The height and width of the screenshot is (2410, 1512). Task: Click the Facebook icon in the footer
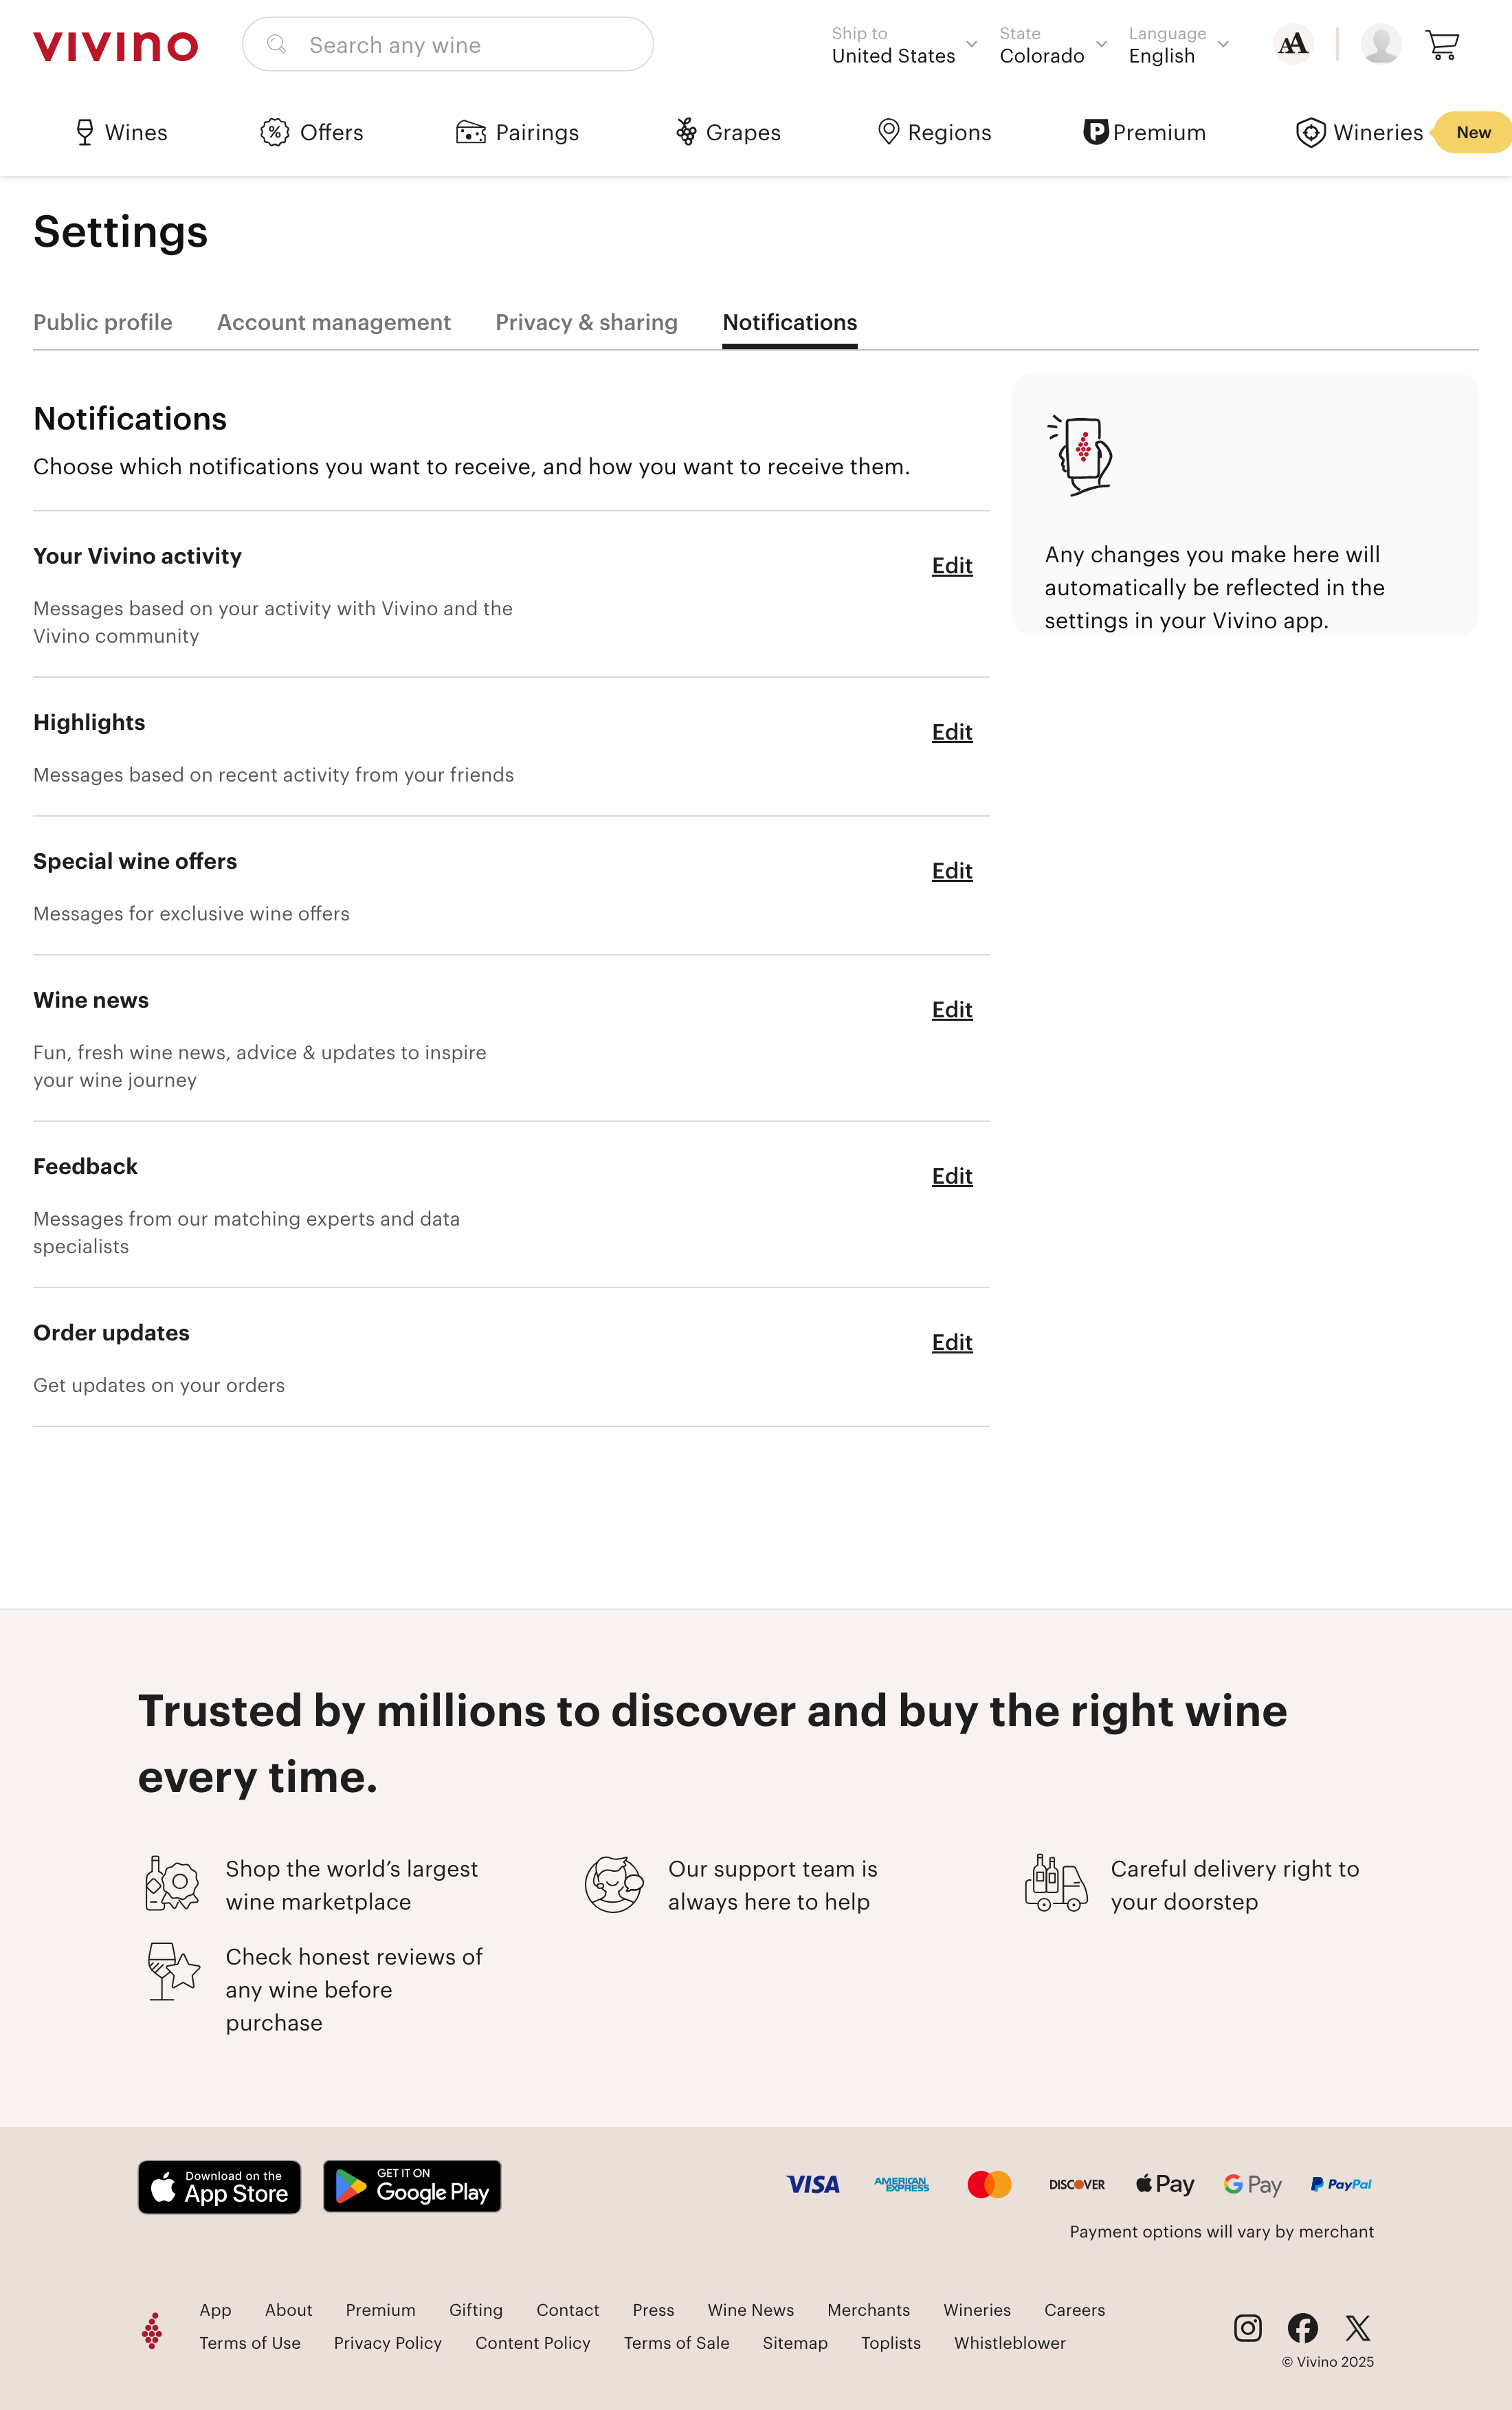(1303, 2328)
